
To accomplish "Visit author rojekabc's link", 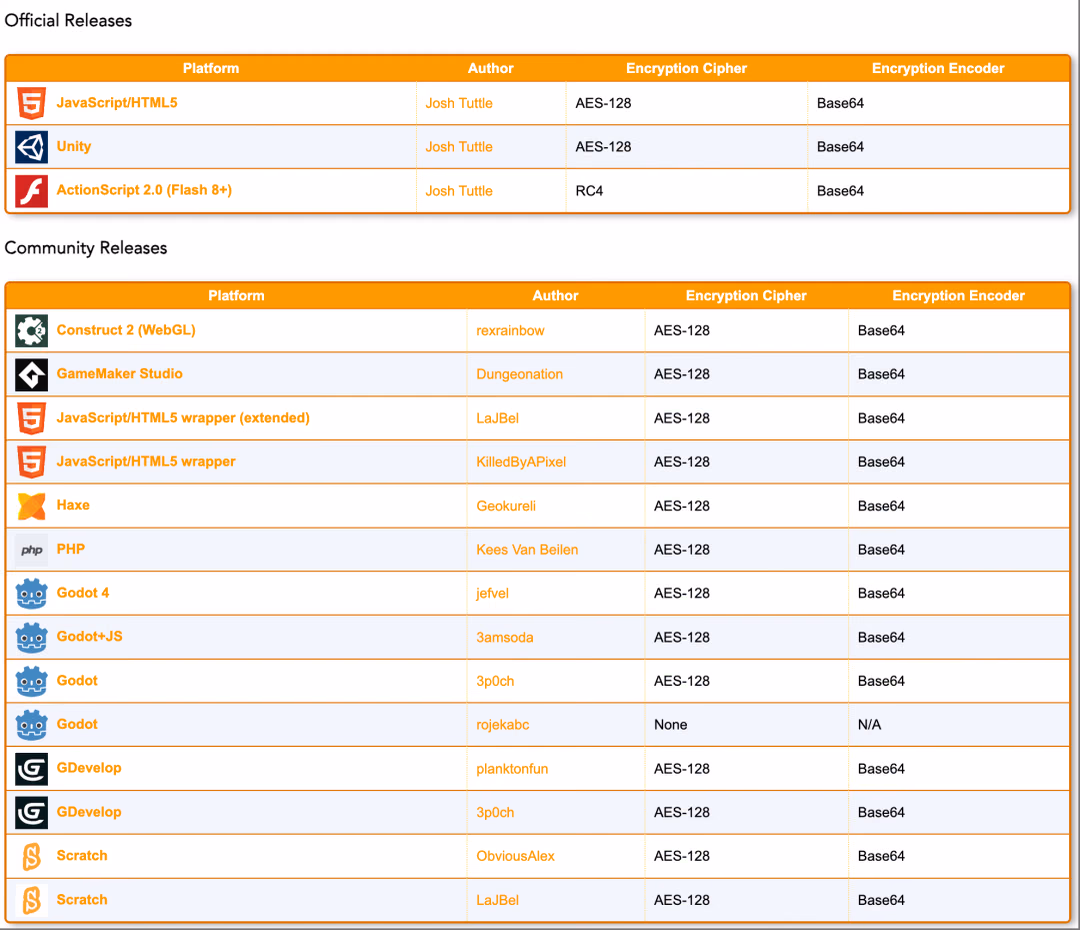I will pyautogui.click(x=503, y=725).
